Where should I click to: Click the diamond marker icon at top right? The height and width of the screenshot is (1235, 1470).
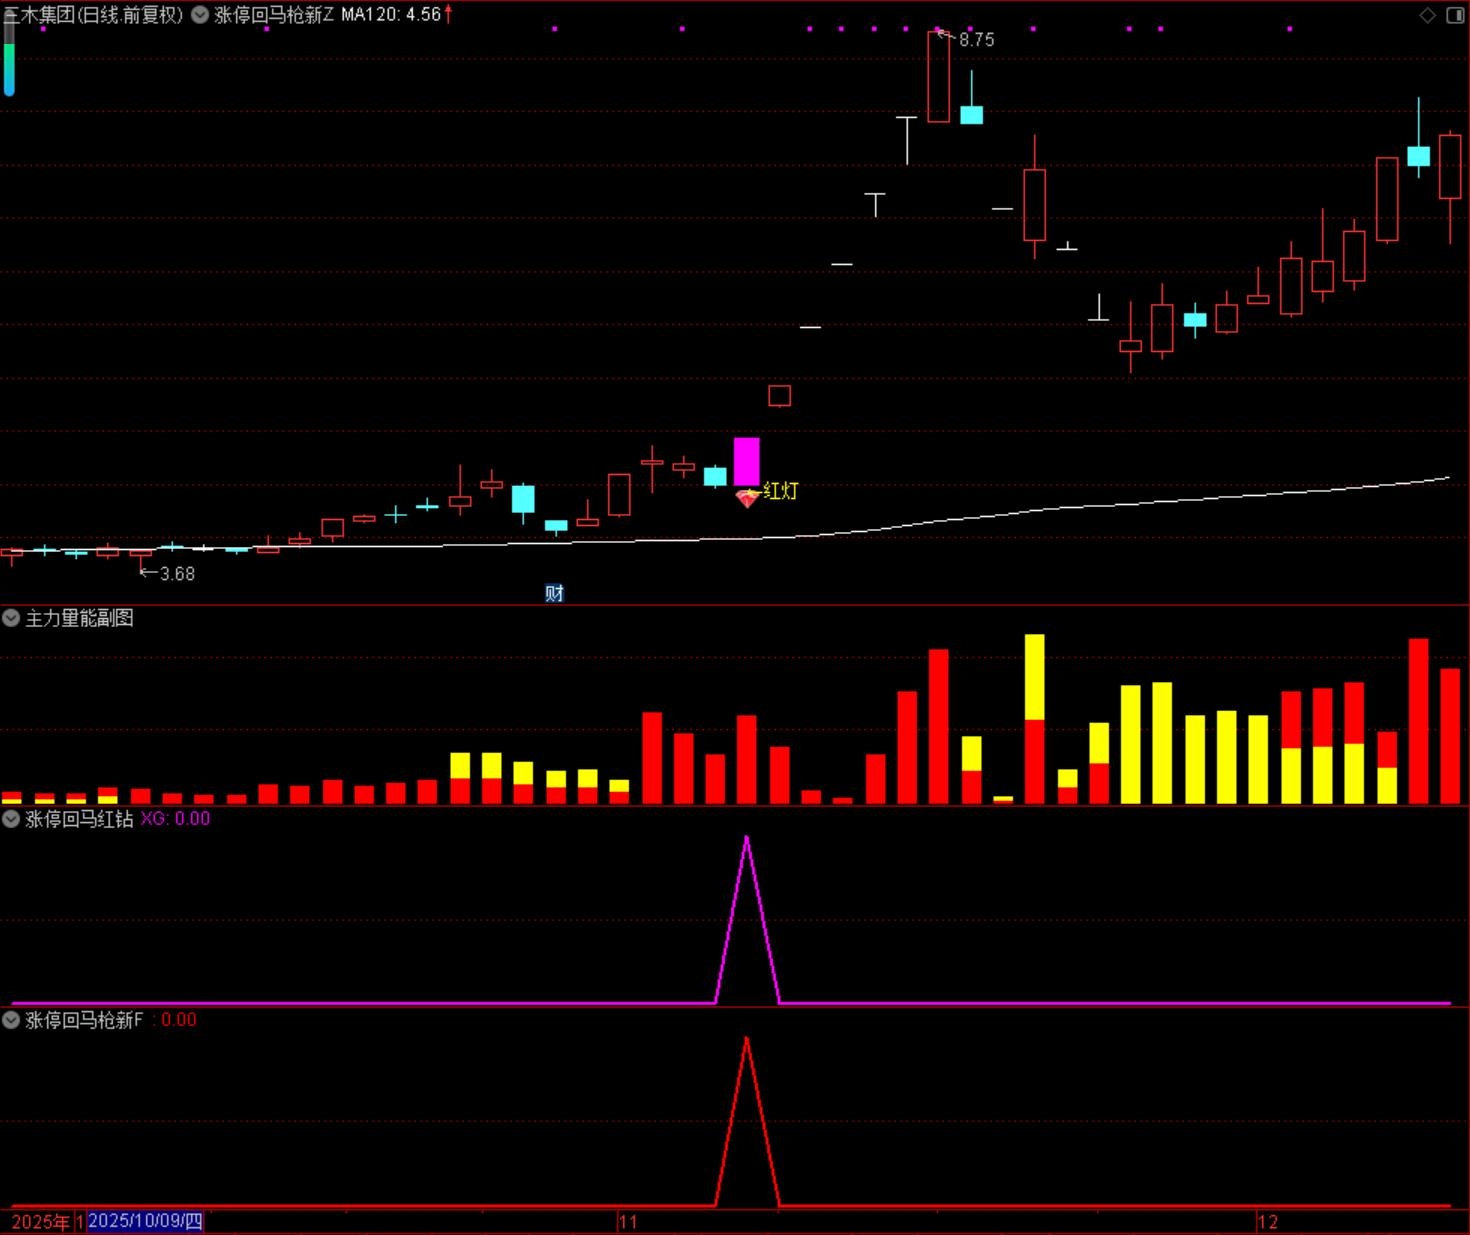pos(1428,15)
